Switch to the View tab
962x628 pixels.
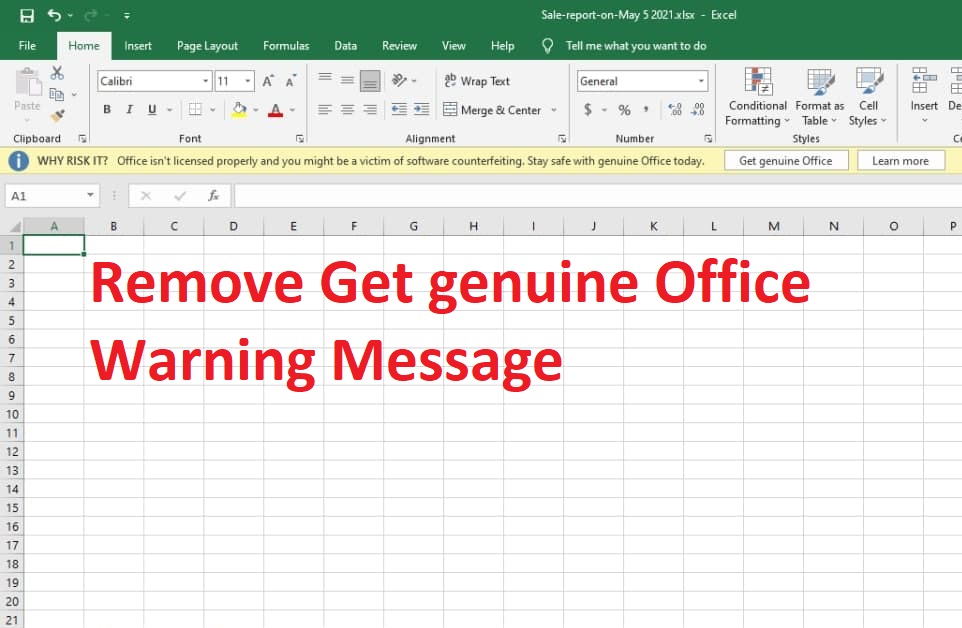click(x=453, y=45)
